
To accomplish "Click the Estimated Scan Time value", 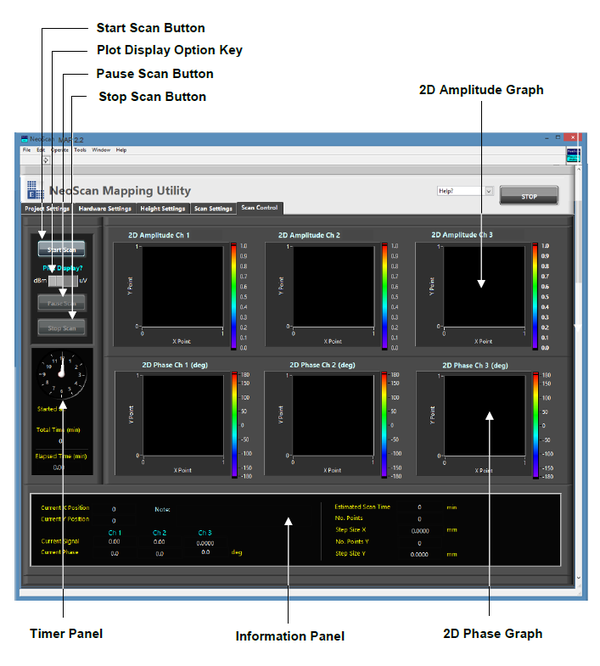I will (420, 507).
